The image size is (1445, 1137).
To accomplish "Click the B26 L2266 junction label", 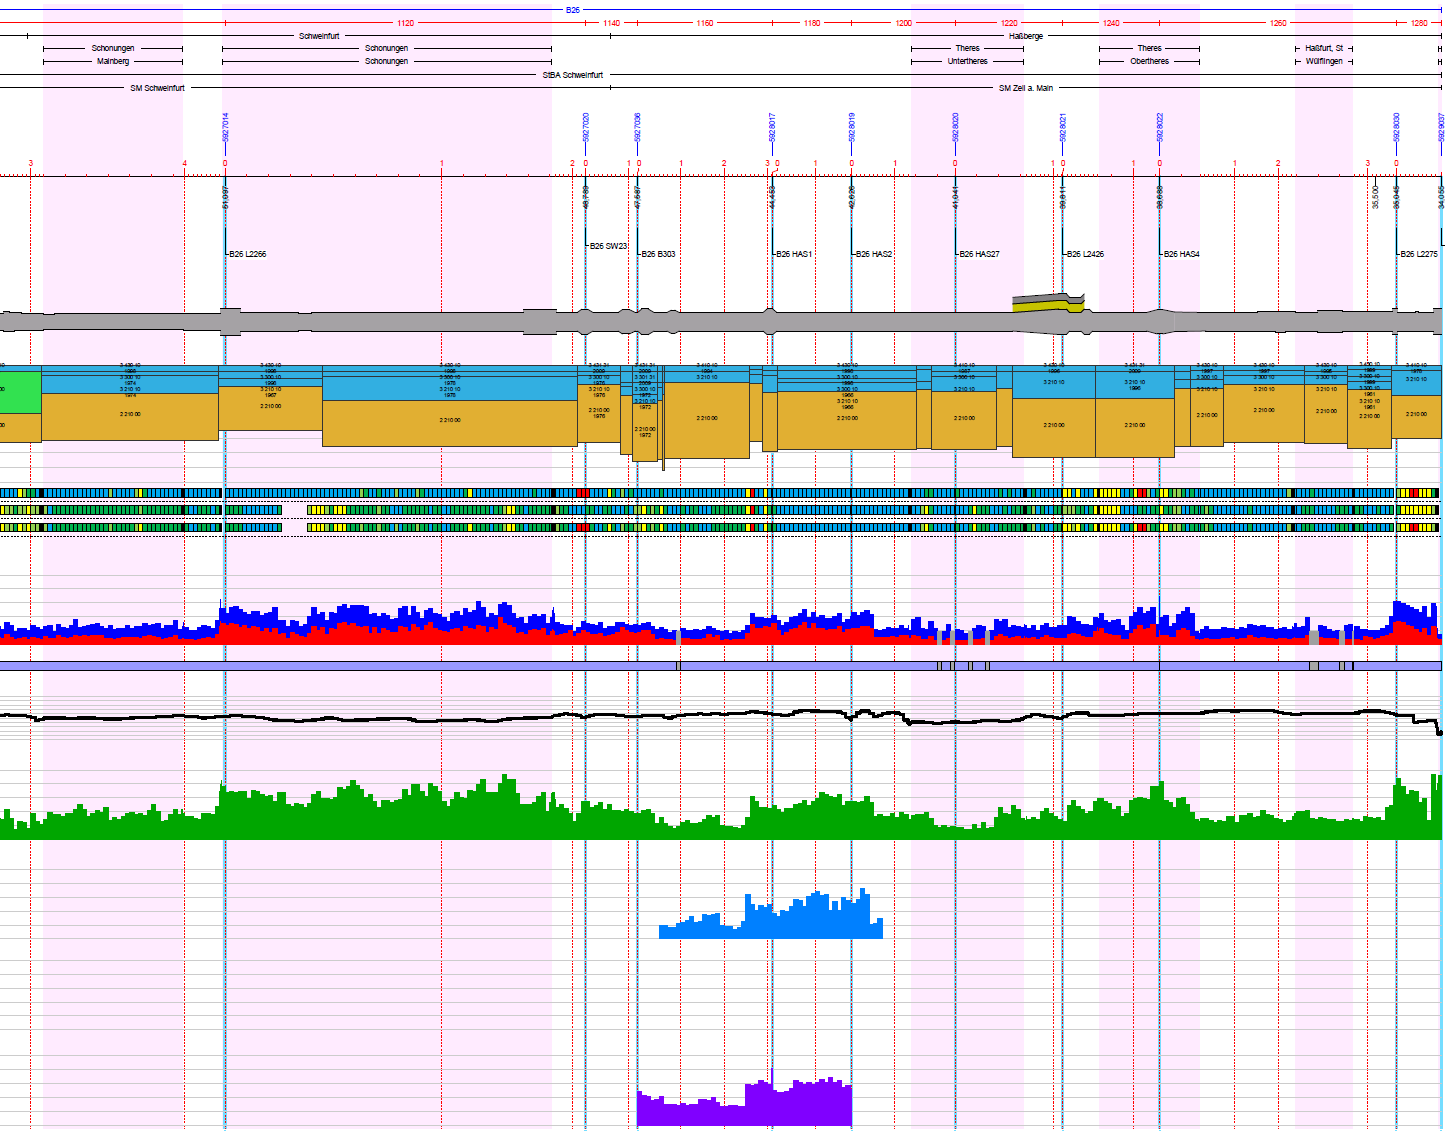I will coord(247,254).
